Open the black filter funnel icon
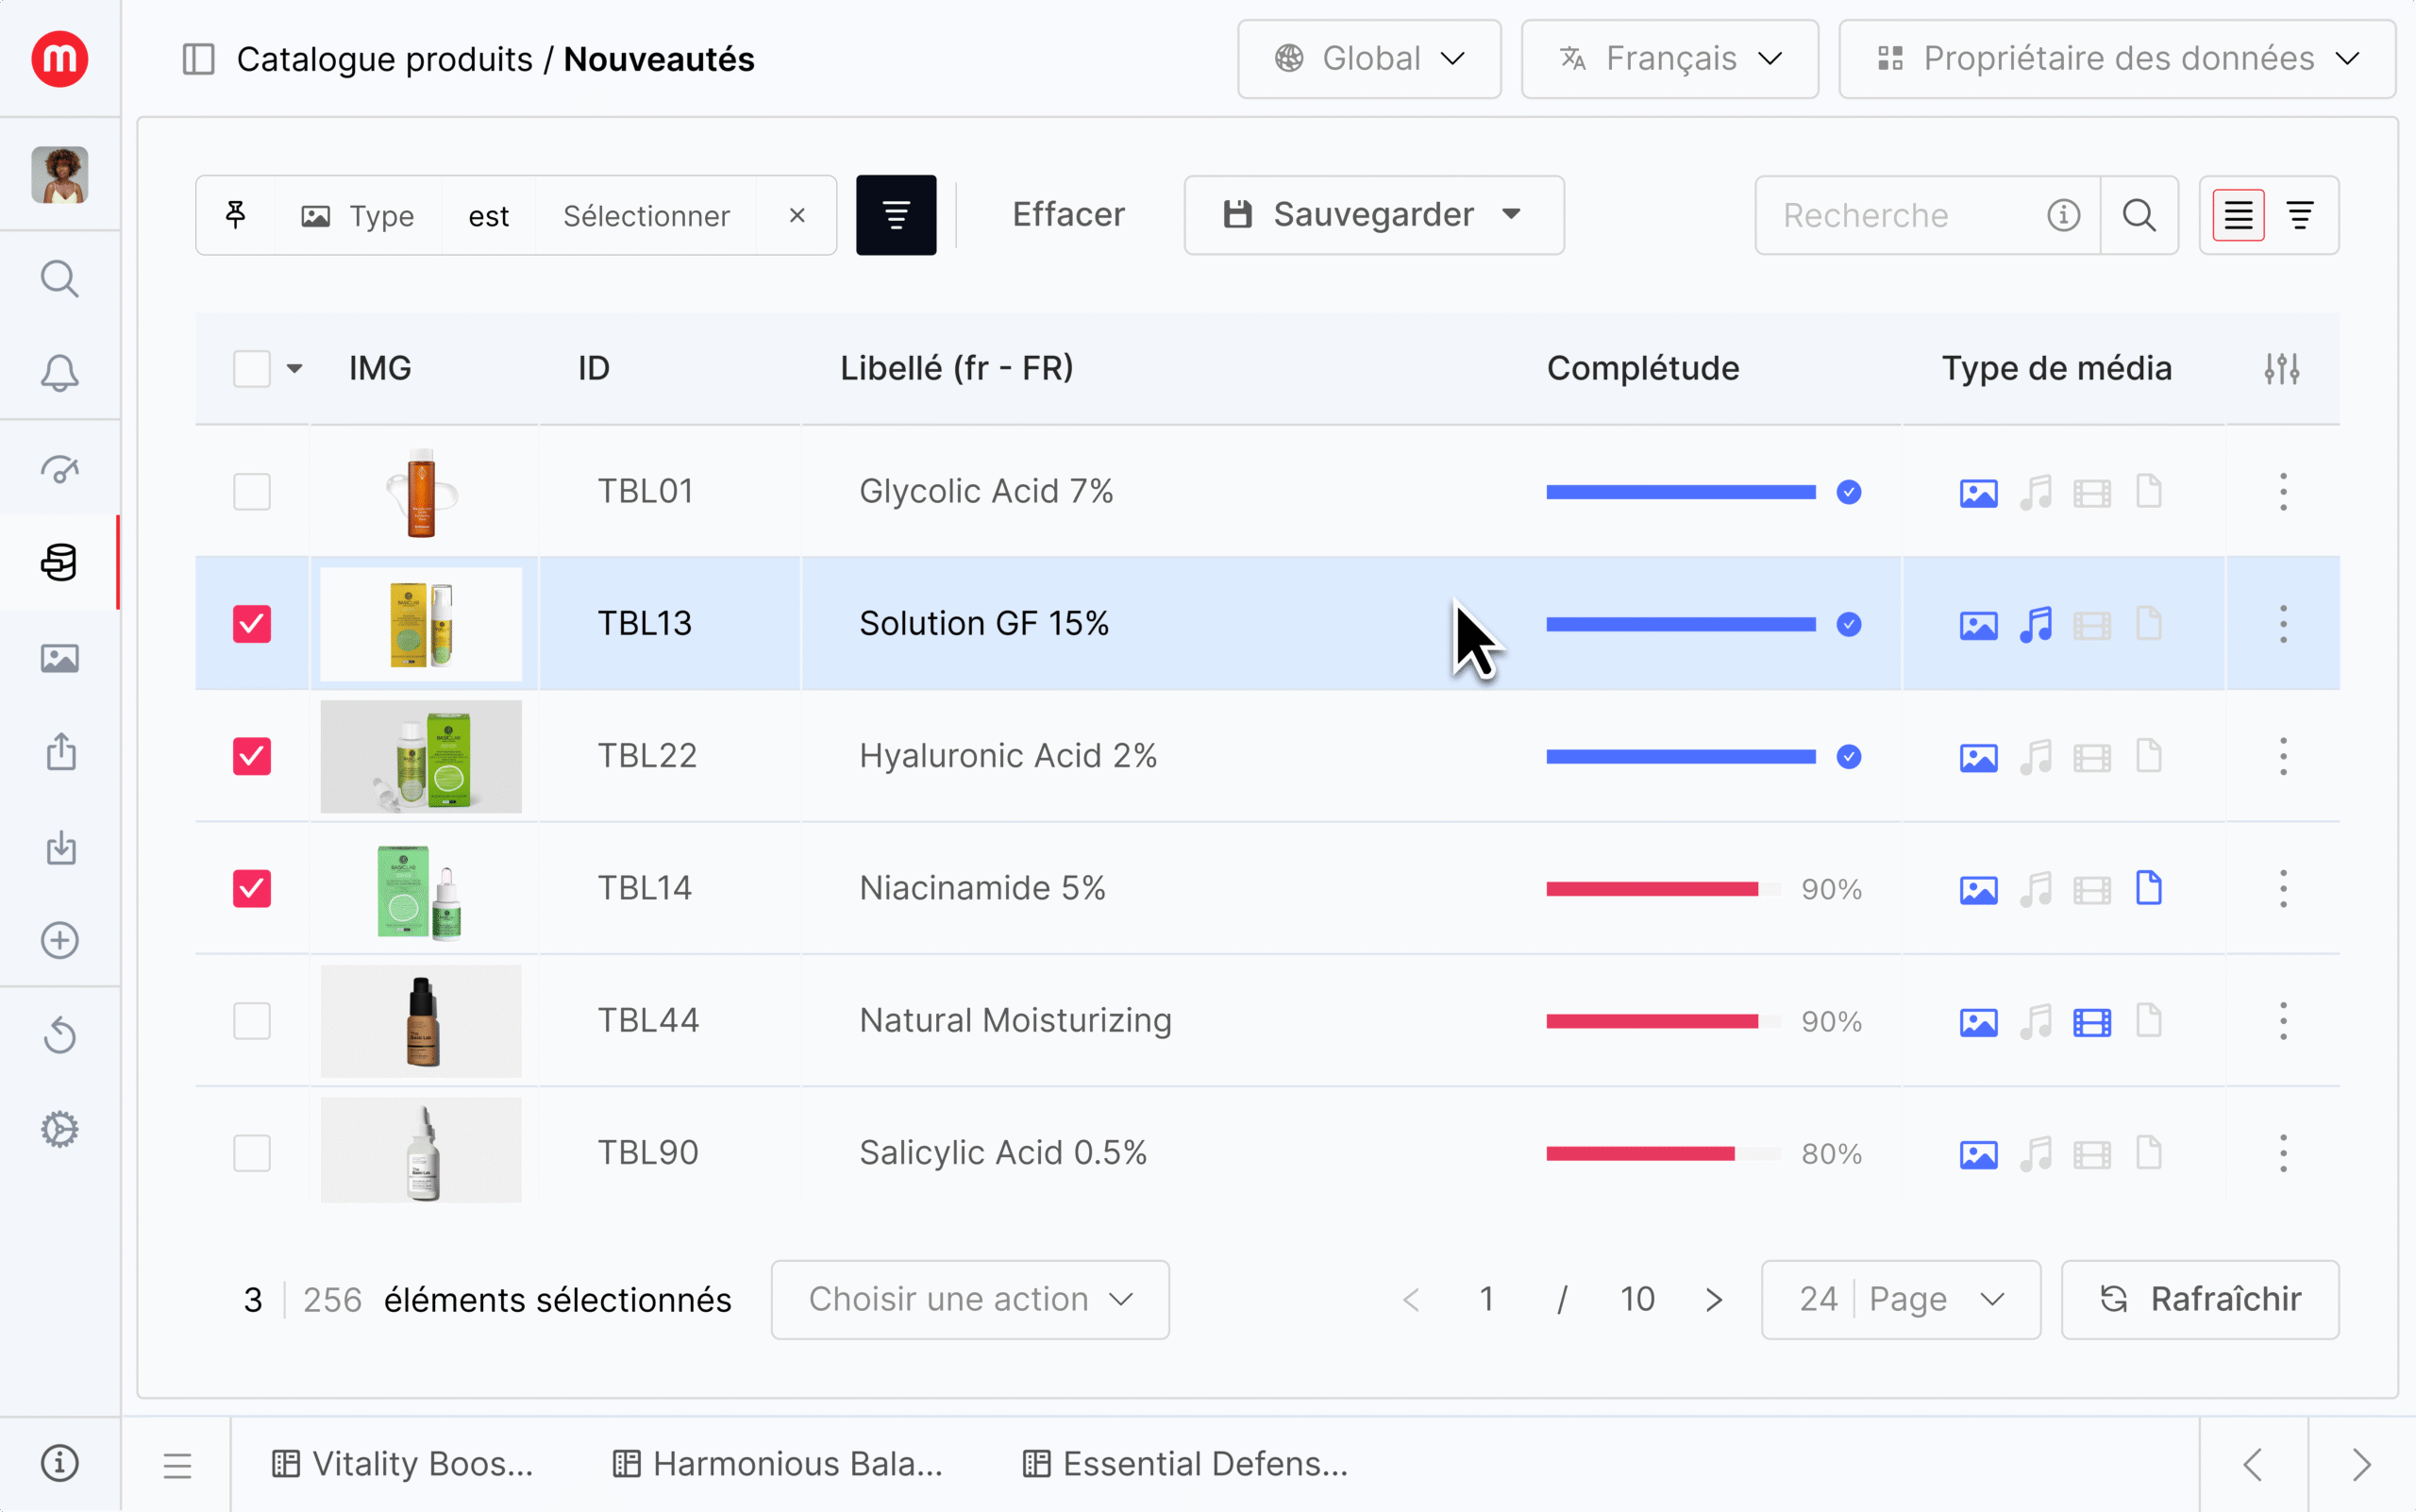 click(x=896, y=214)
